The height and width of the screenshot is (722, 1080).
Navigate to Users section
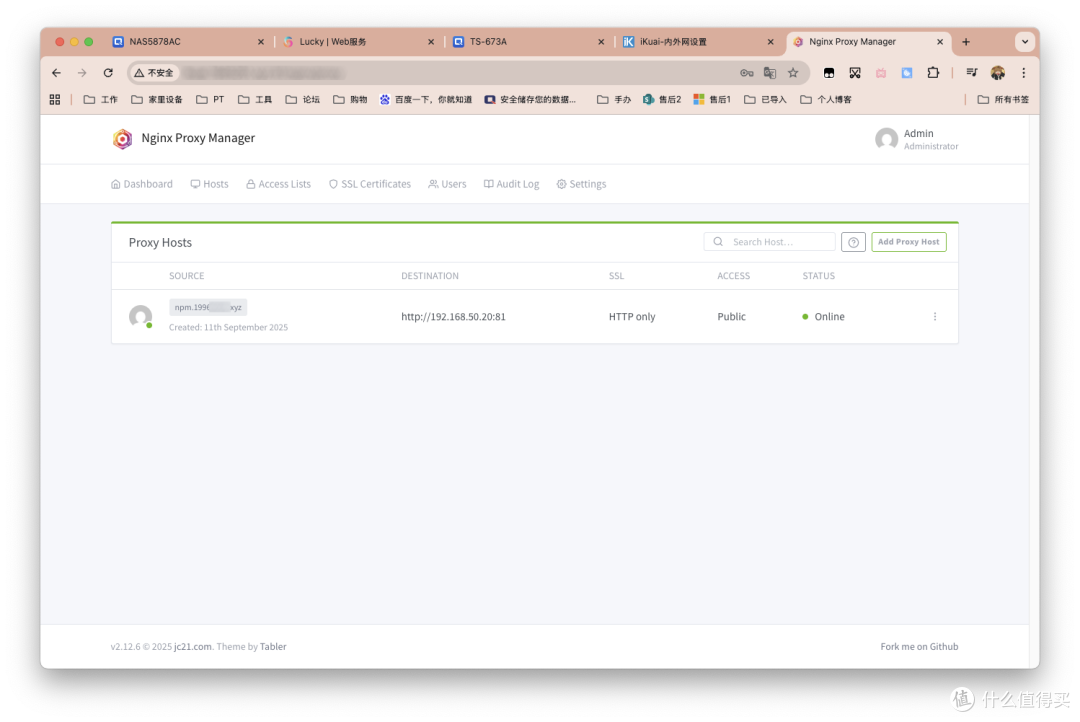pos(447,185)
